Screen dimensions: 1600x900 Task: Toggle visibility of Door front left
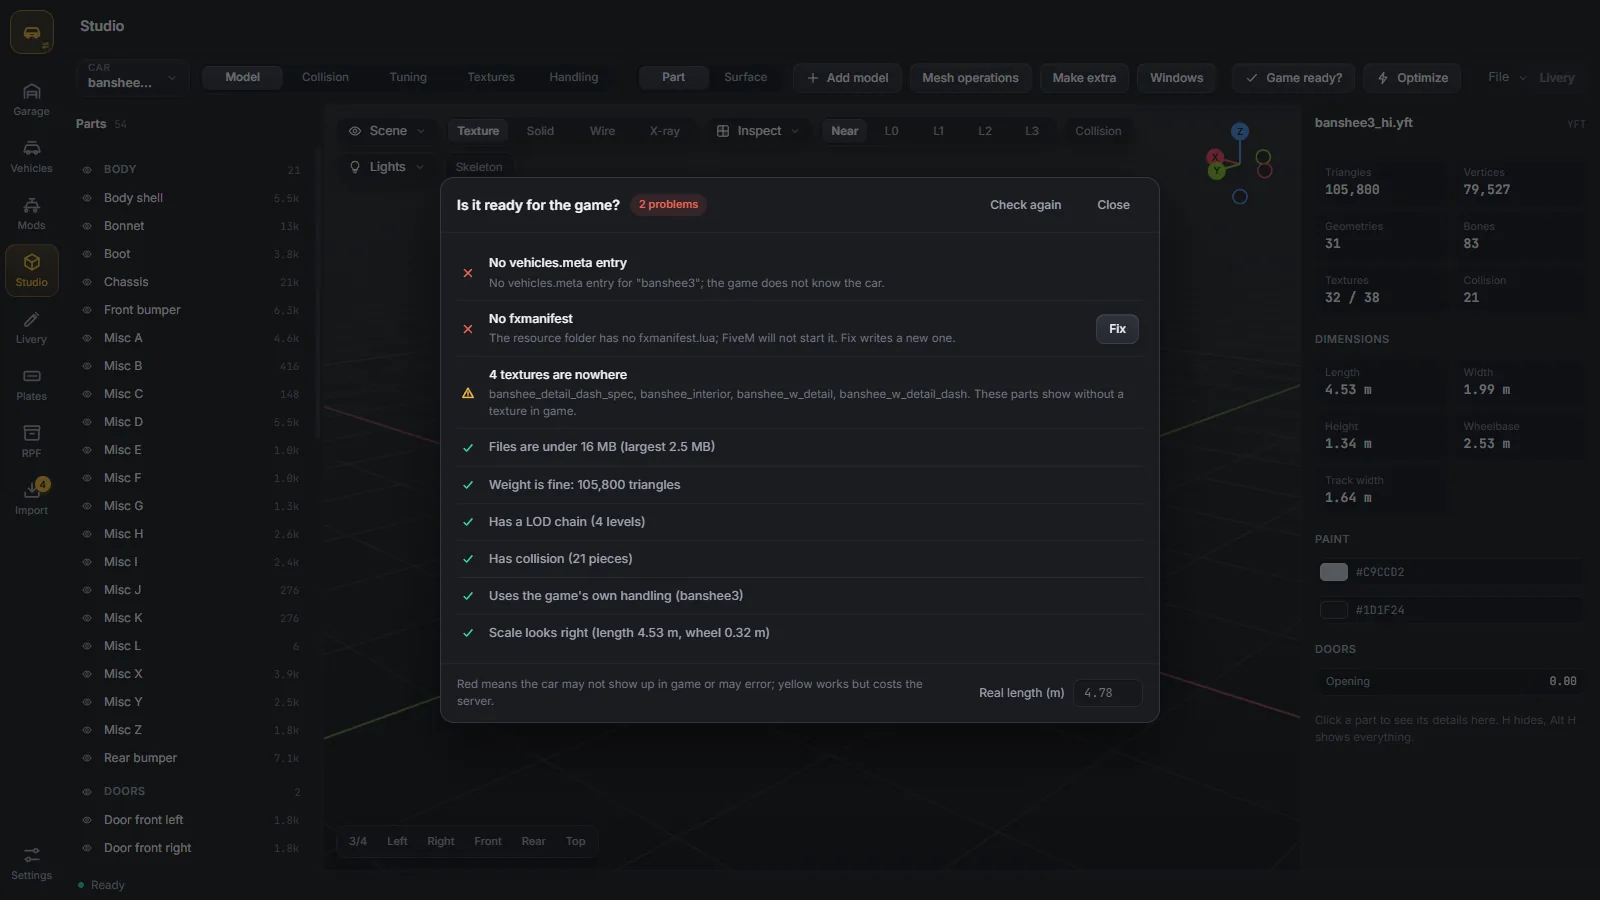pyautogui.click(x=87, y=820)
